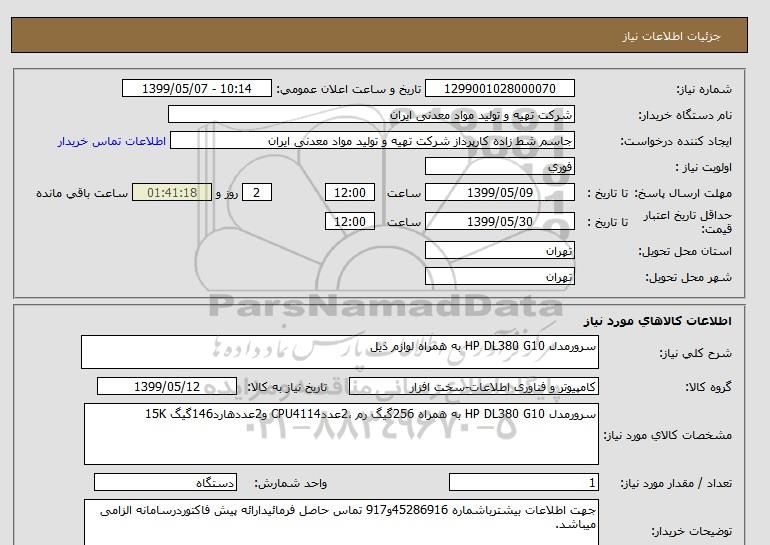Image resolution: width=770 pixels, height=545 pixels.
Task: Select the unit of measure field دستگاه
Action: coord(165,483)
